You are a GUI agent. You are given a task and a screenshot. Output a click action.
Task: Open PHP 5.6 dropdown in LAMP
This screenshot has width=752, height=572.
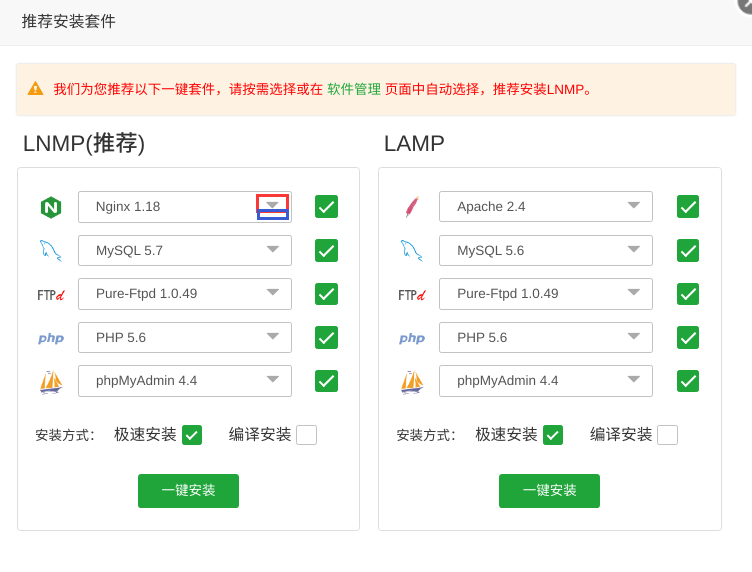[x=546, y=338]
